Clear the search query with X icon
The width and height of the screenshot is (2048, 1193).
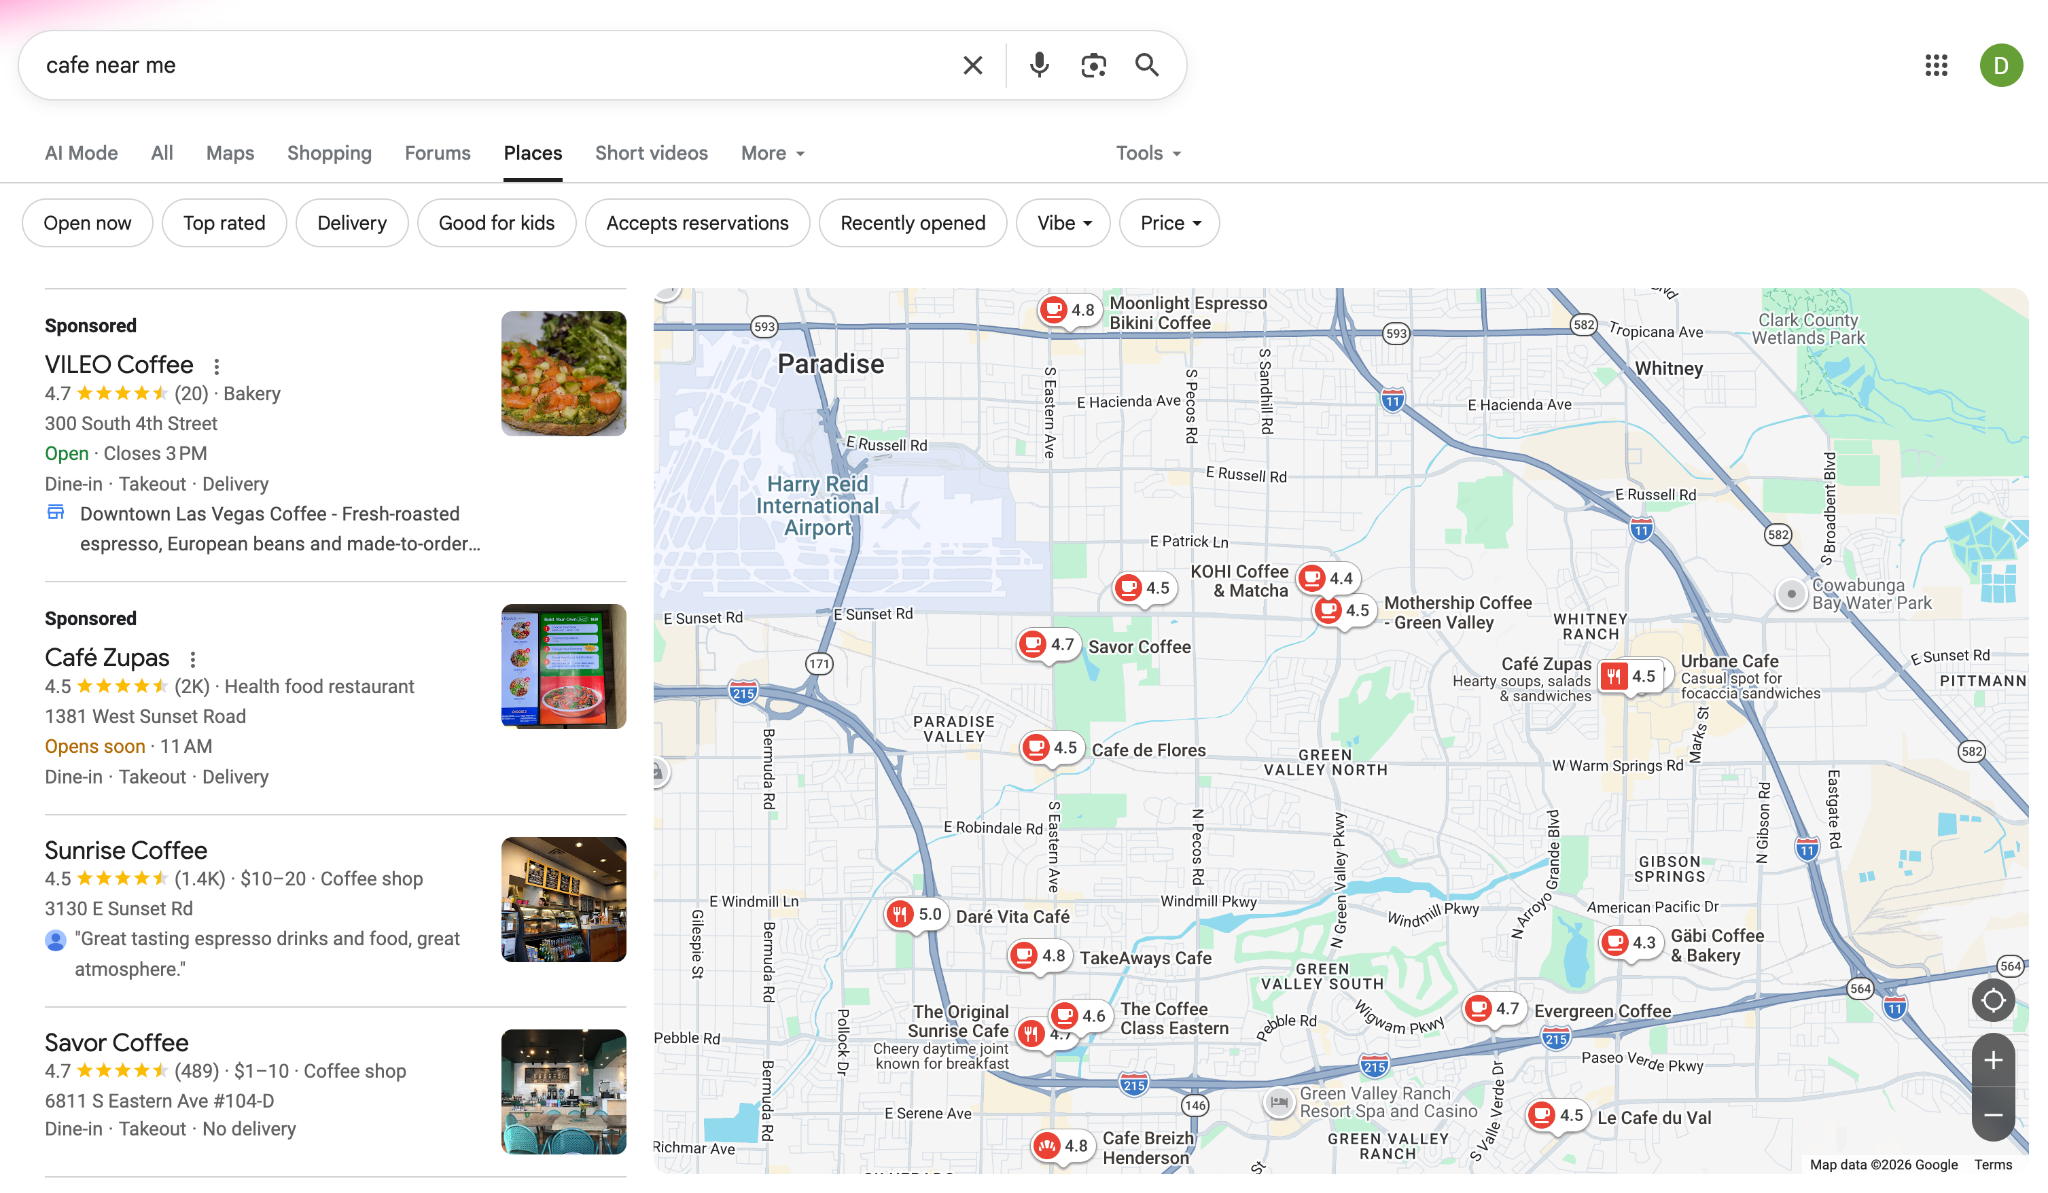[x=972, y=65]
